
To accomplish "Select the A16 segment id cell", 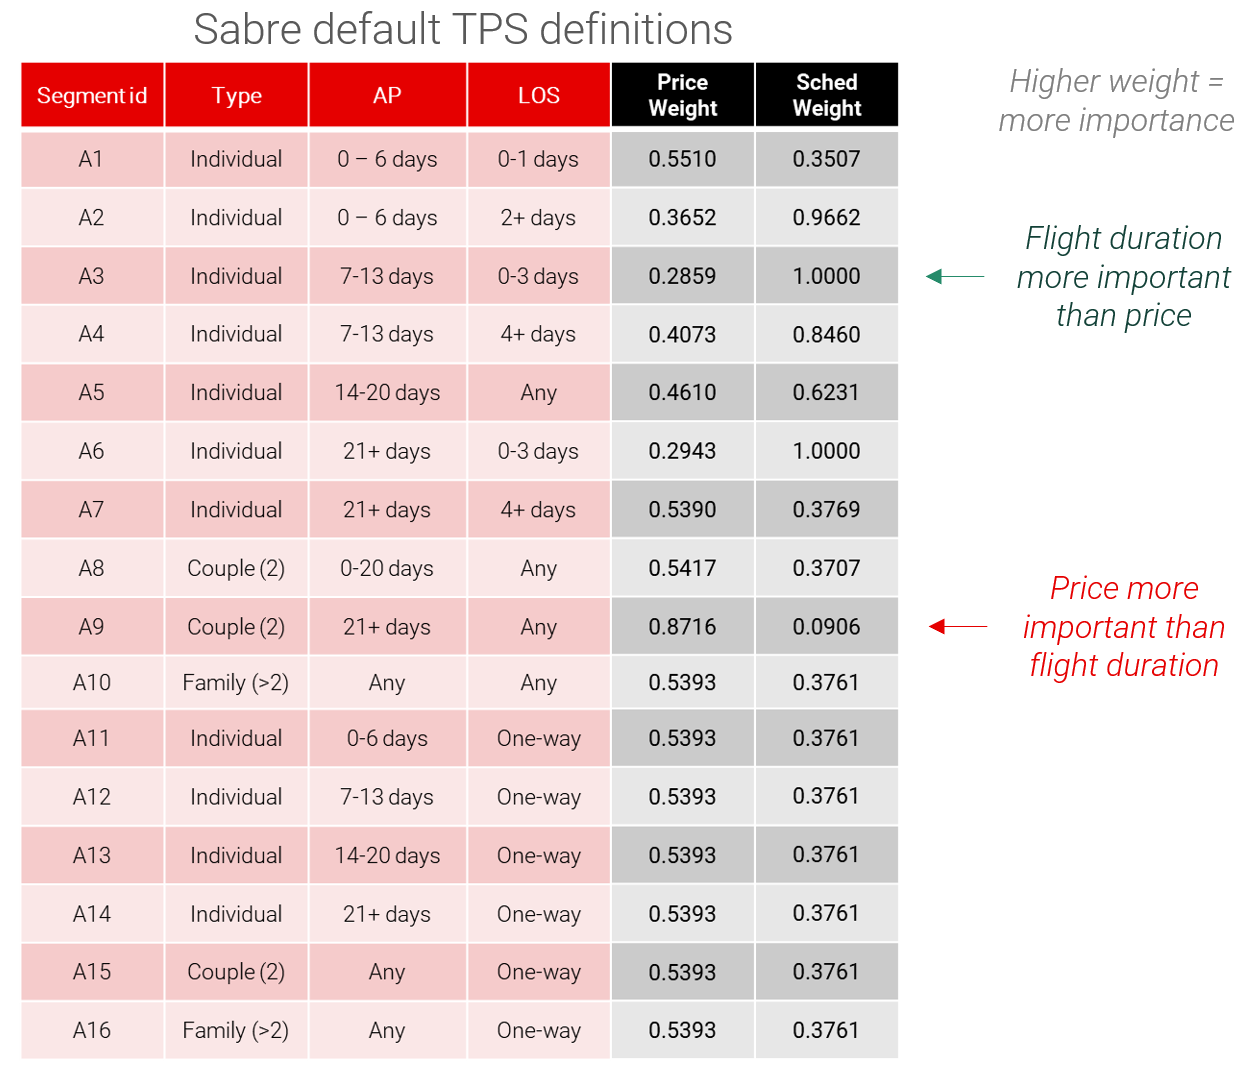I will click(92, 1030).
